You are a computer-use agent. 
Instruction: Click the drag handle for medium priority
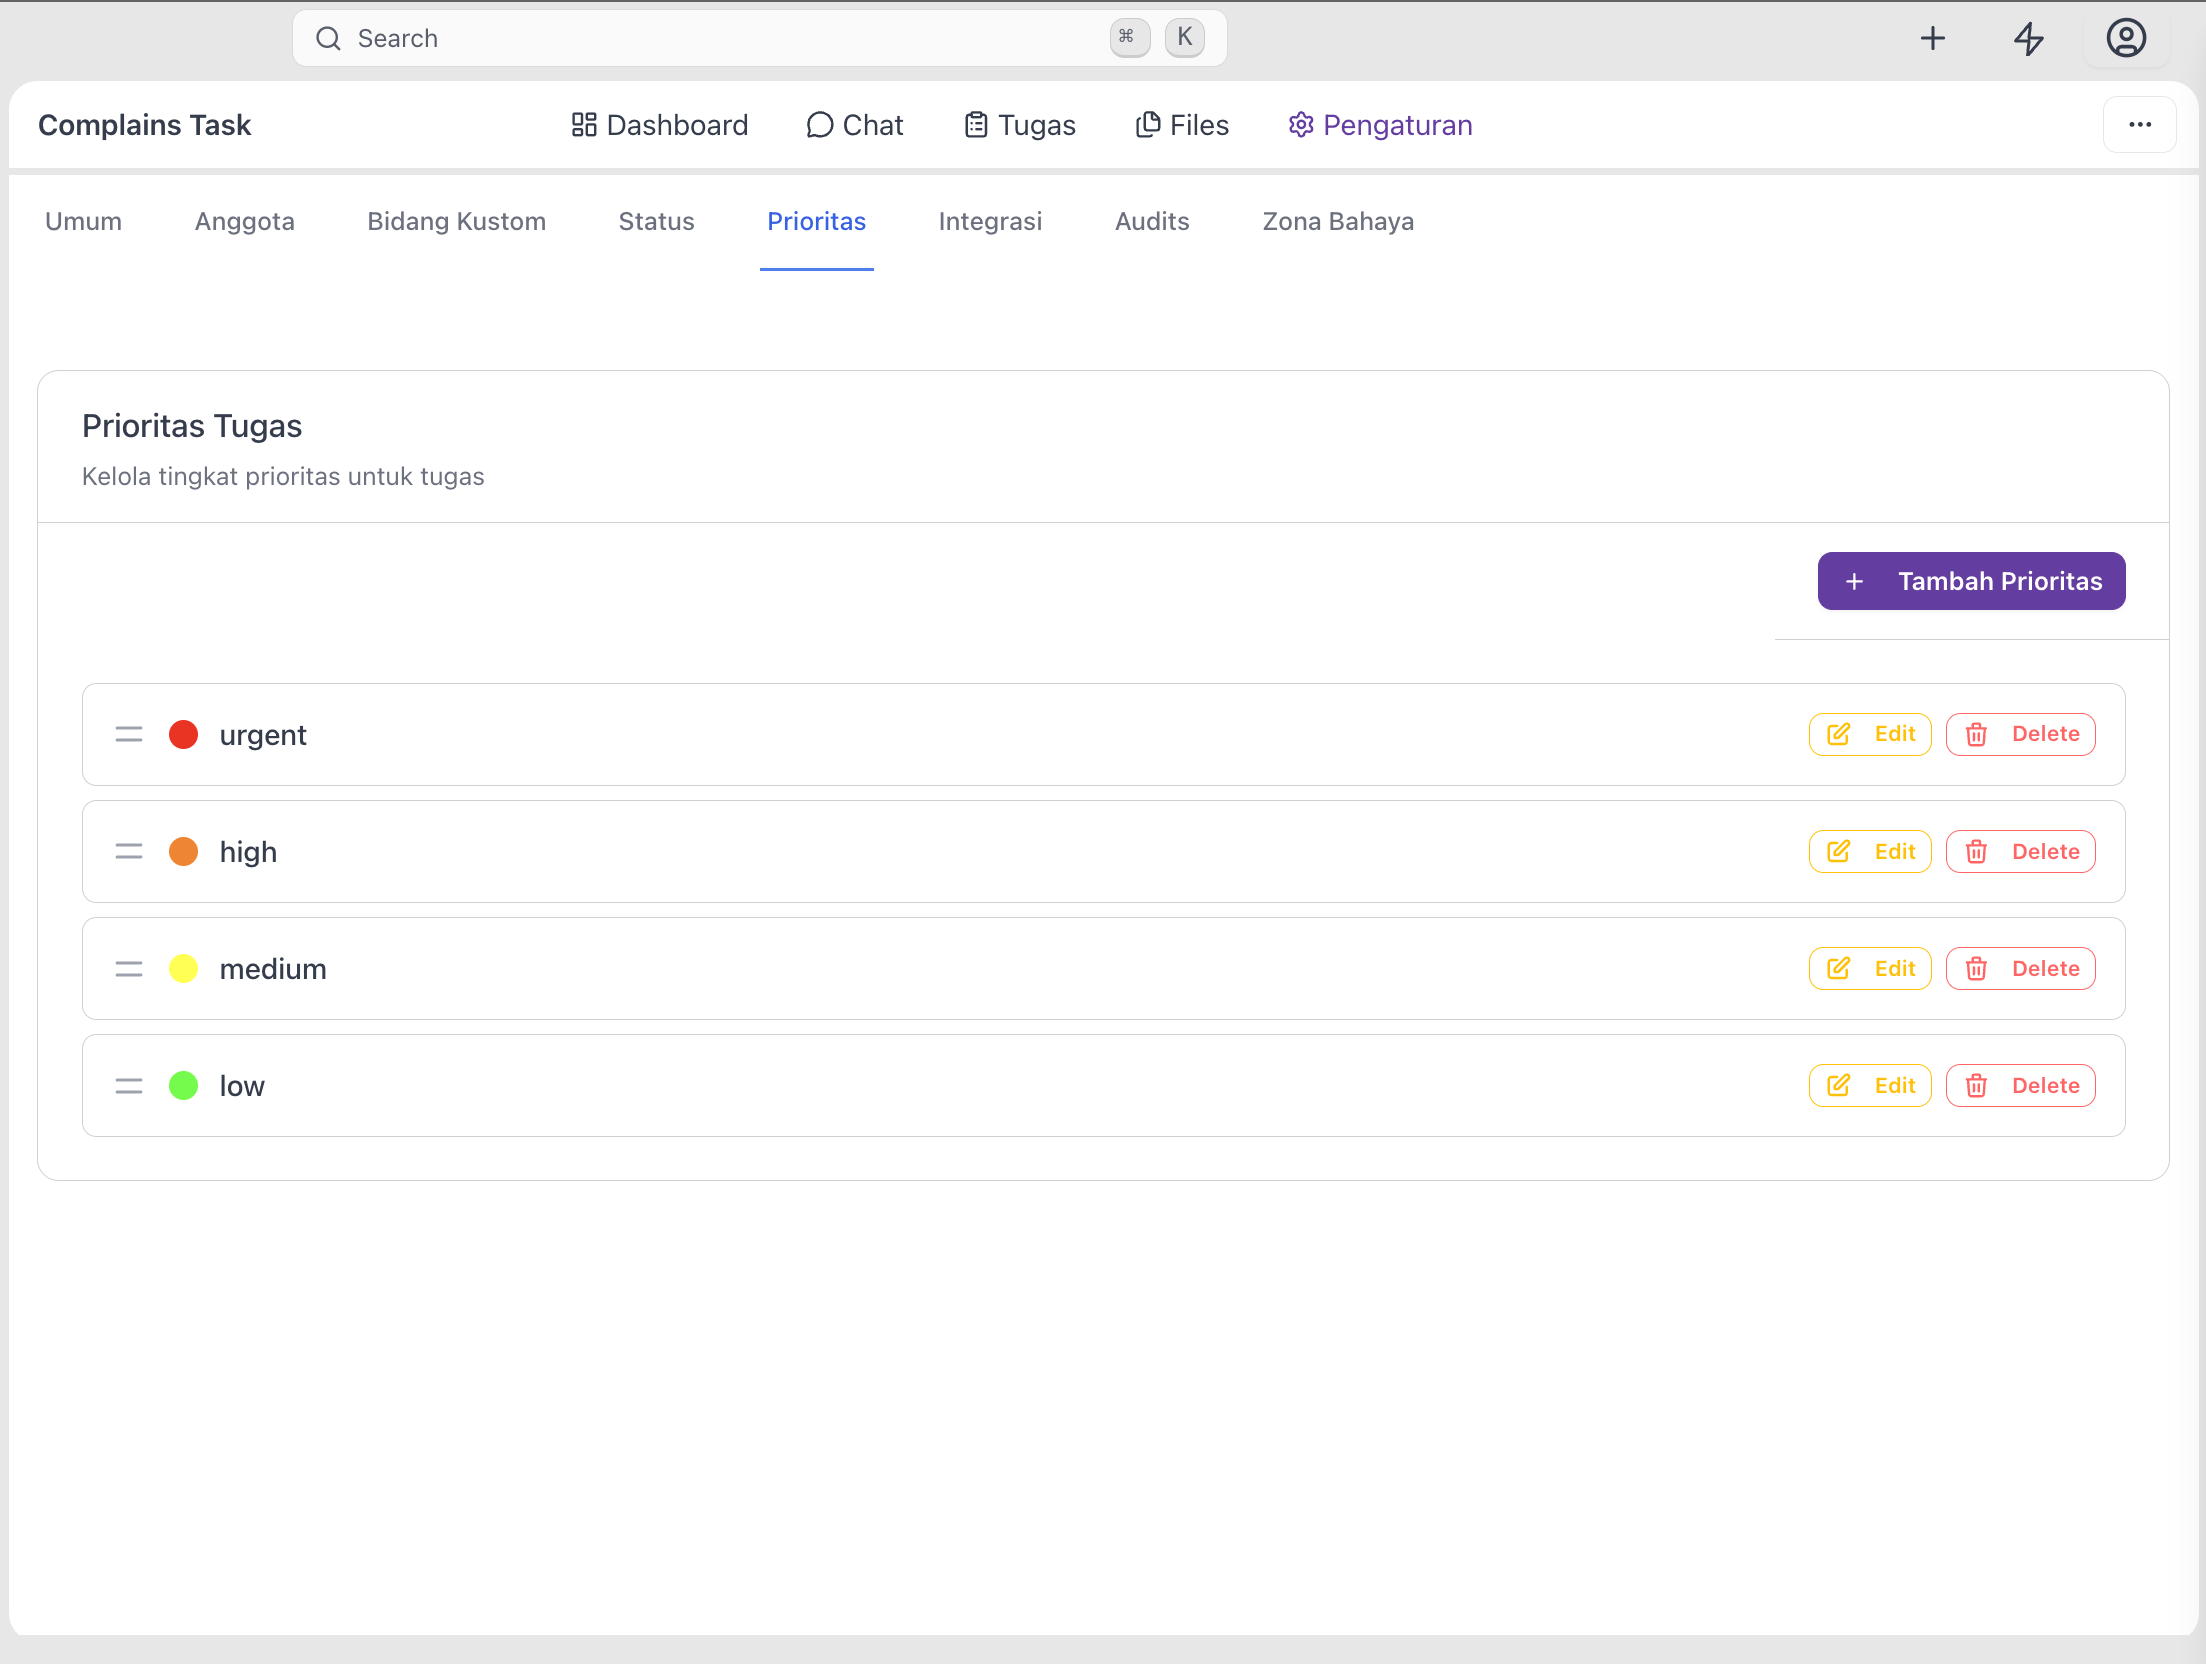point(129,969)
